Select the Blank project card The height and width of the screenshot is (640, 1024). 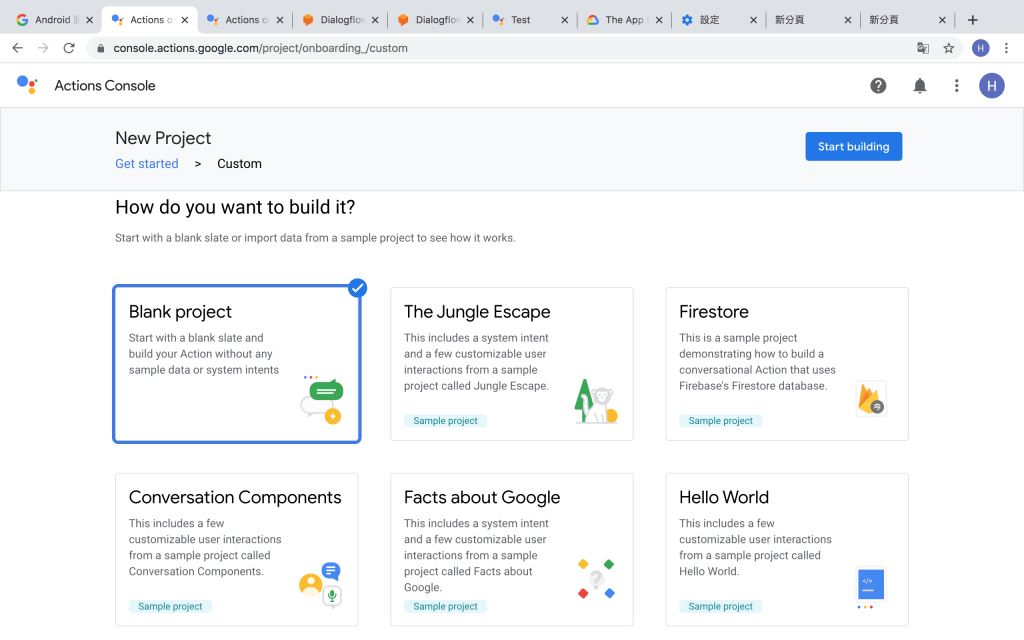[x=237, y=364]
